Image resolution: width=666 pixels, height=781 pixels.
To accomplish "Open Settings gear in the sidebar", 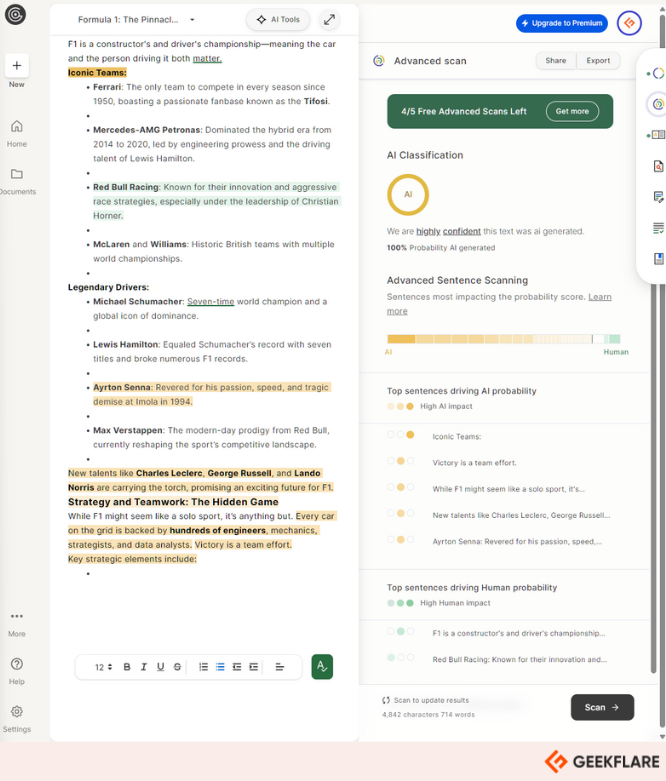I will pos(16,718).
